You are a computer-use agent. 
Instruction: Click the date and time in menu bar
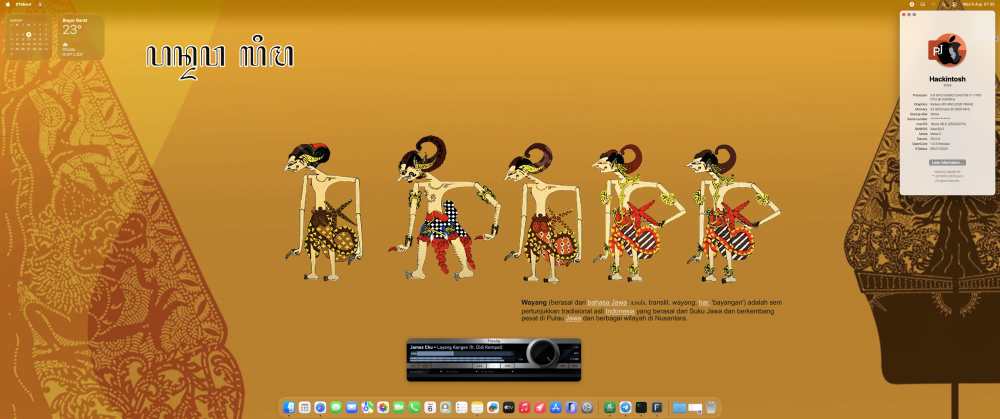tap(979, 4)
